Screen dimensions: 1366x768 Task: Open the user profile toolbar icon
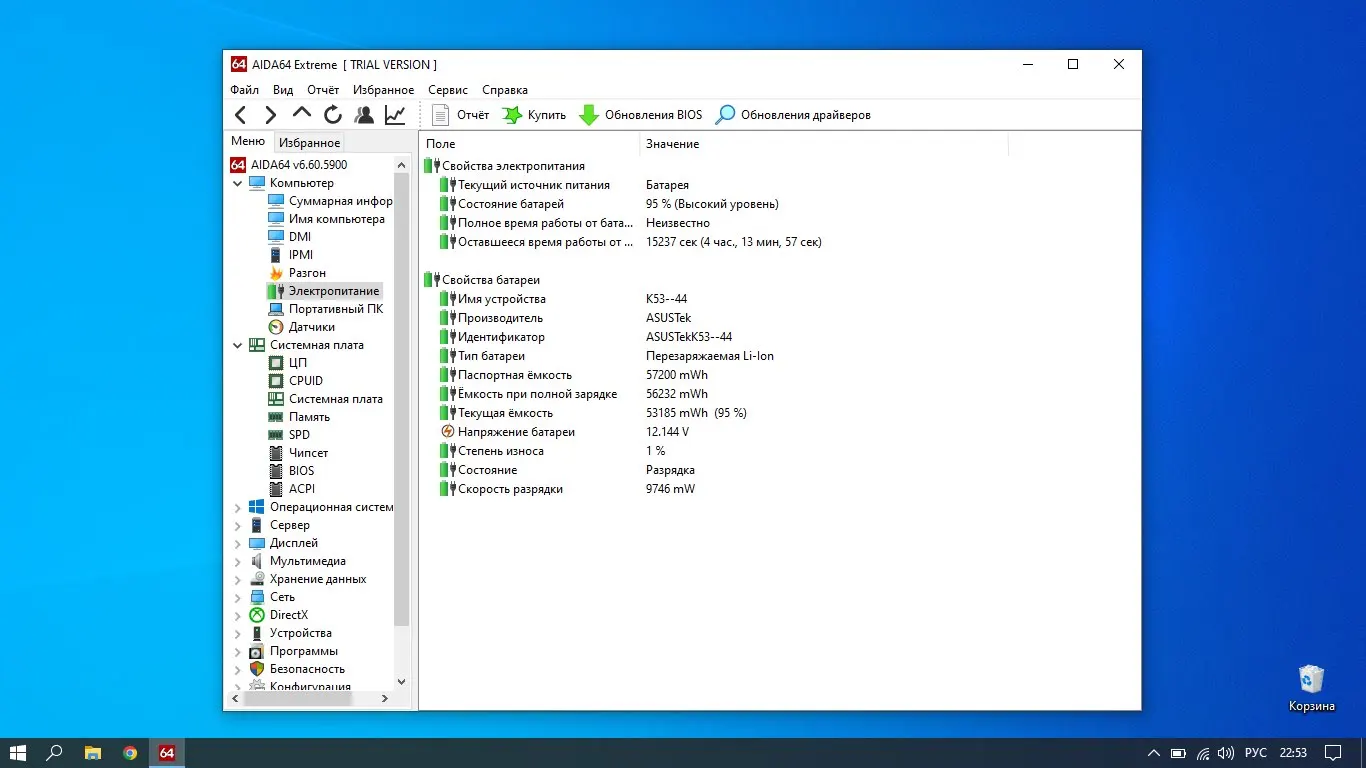[x=364, y=115]
